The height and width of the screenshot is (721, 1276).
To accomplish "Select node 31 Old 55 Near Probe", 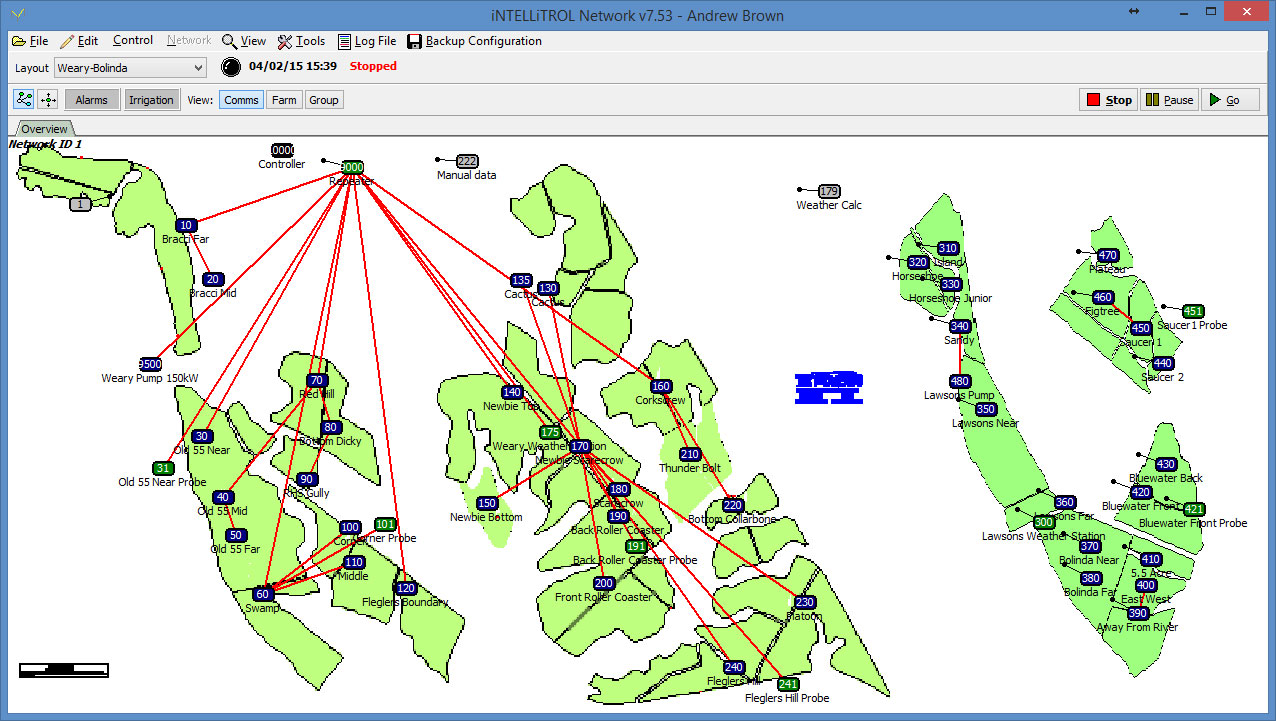I will [x=163, y=468].
